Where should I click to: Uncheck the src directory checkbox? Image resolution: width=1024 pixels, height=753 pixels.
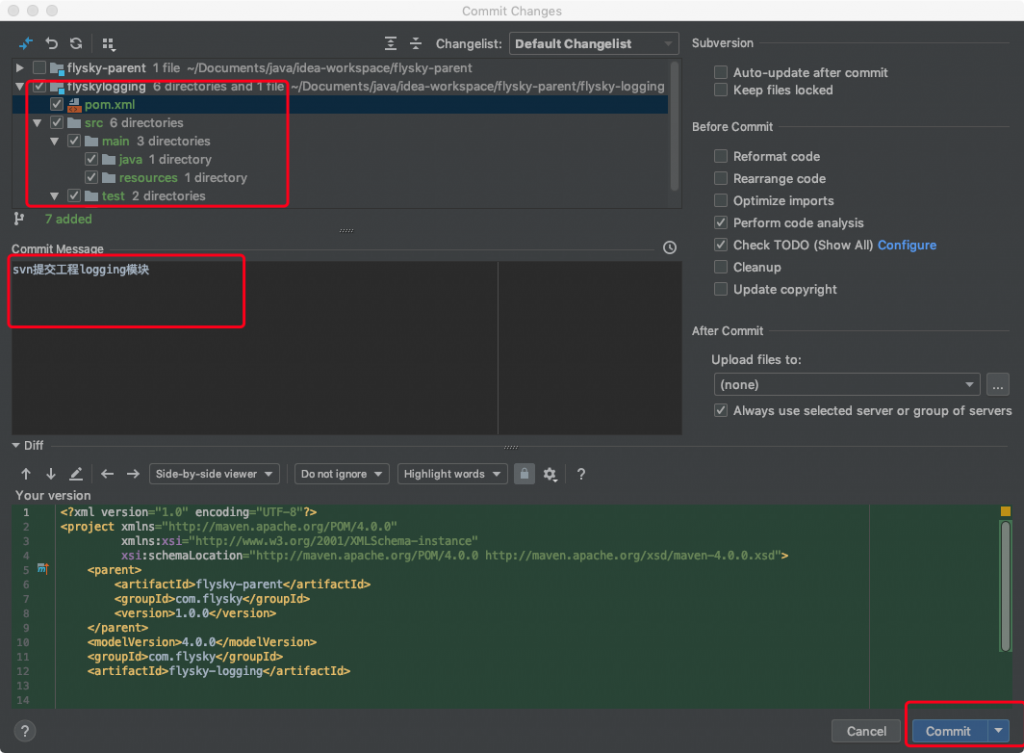[57, 123]
